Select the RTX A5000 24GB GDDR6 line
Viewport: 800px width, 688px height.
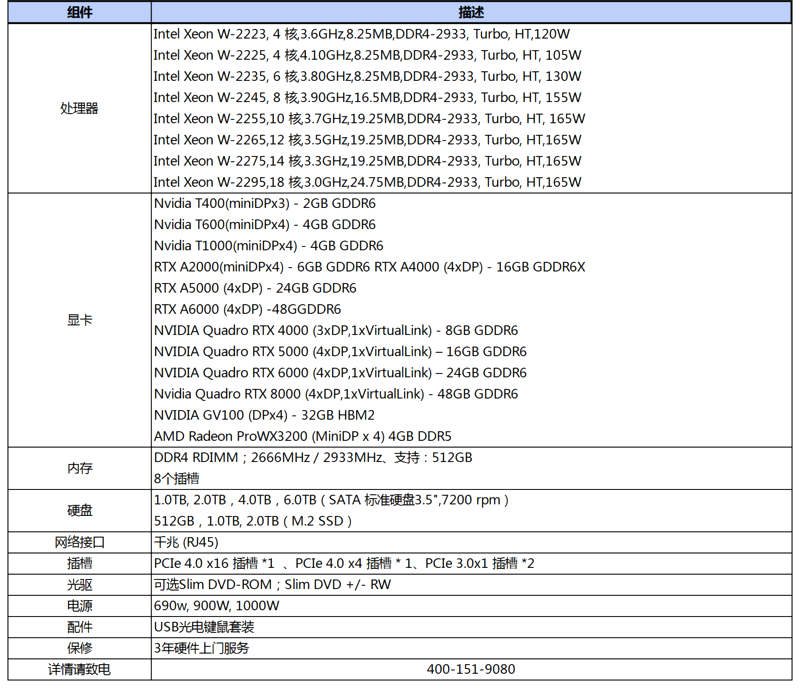(255, 288)
